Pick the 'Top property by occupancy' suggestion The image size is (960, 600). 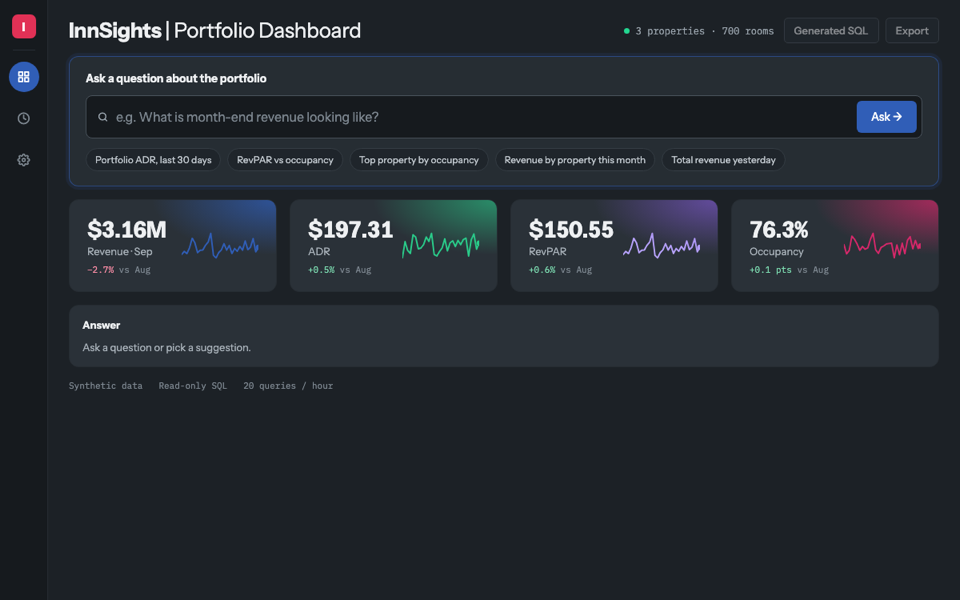[419, 160]
